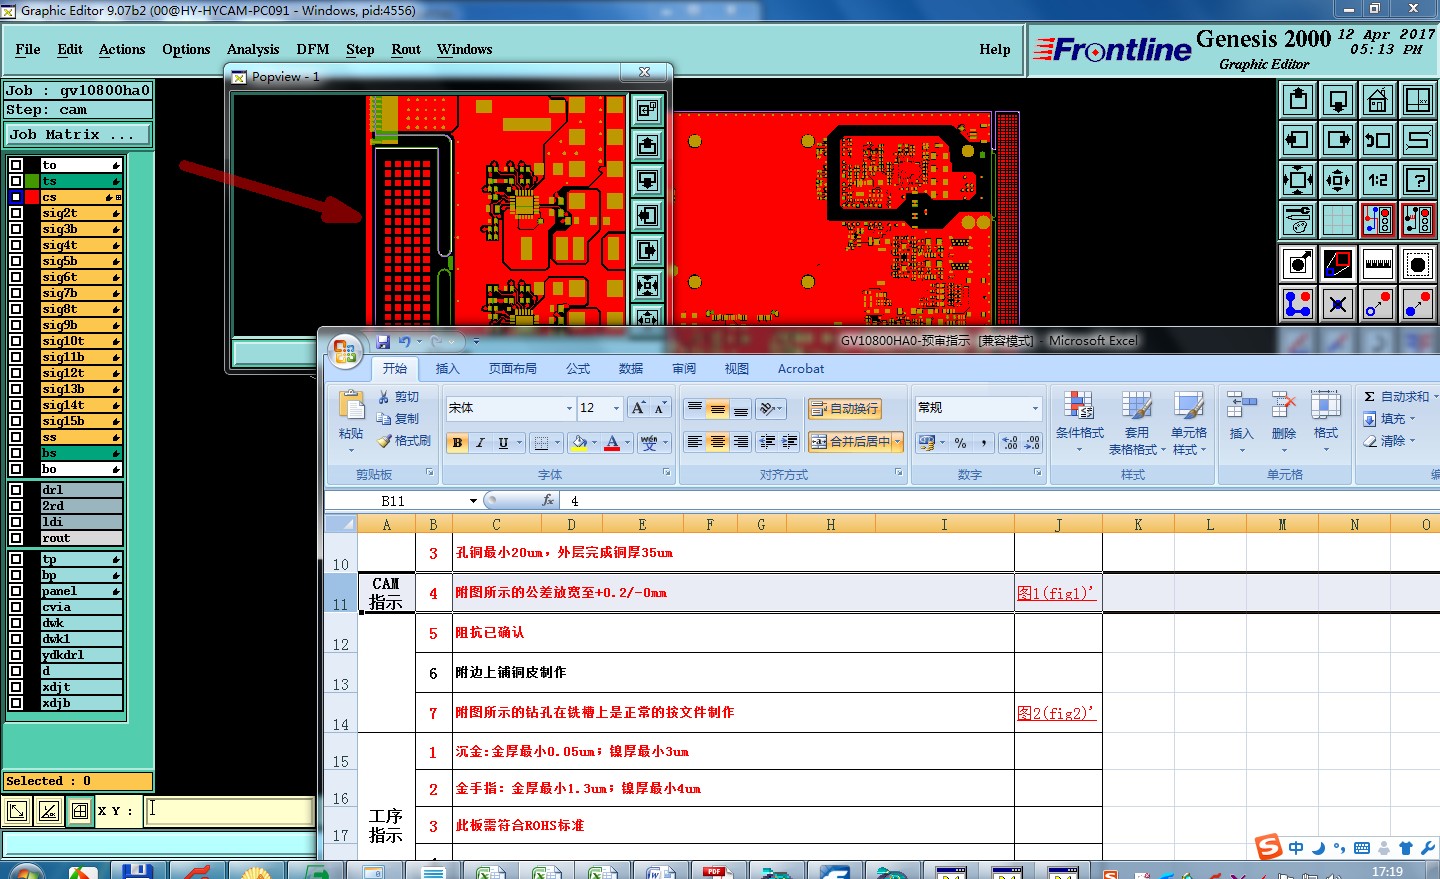Open the question mark help icon
The height and width of the screenshot is (879, 1440).
[1418, 180]
